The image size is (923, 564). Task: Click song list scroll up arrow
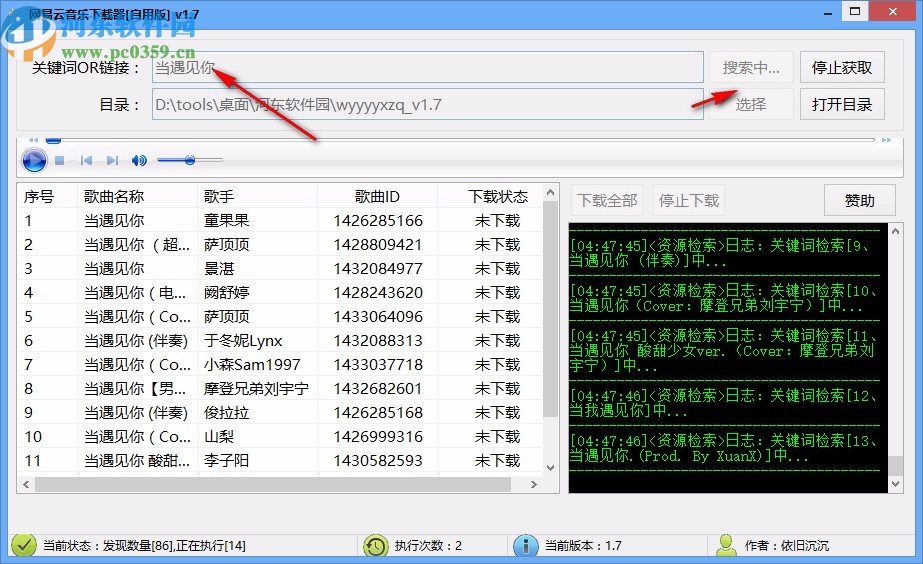coord(550,193)
